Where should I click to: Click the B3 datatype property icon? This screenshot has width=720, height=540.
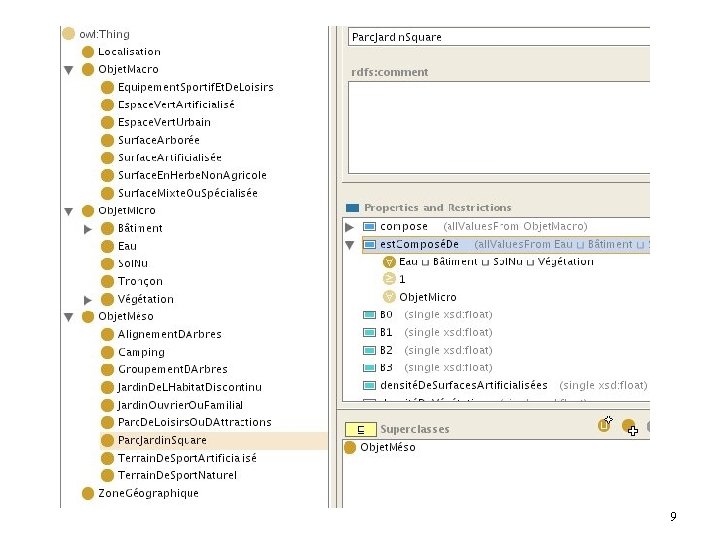click(x=369, y=368)
